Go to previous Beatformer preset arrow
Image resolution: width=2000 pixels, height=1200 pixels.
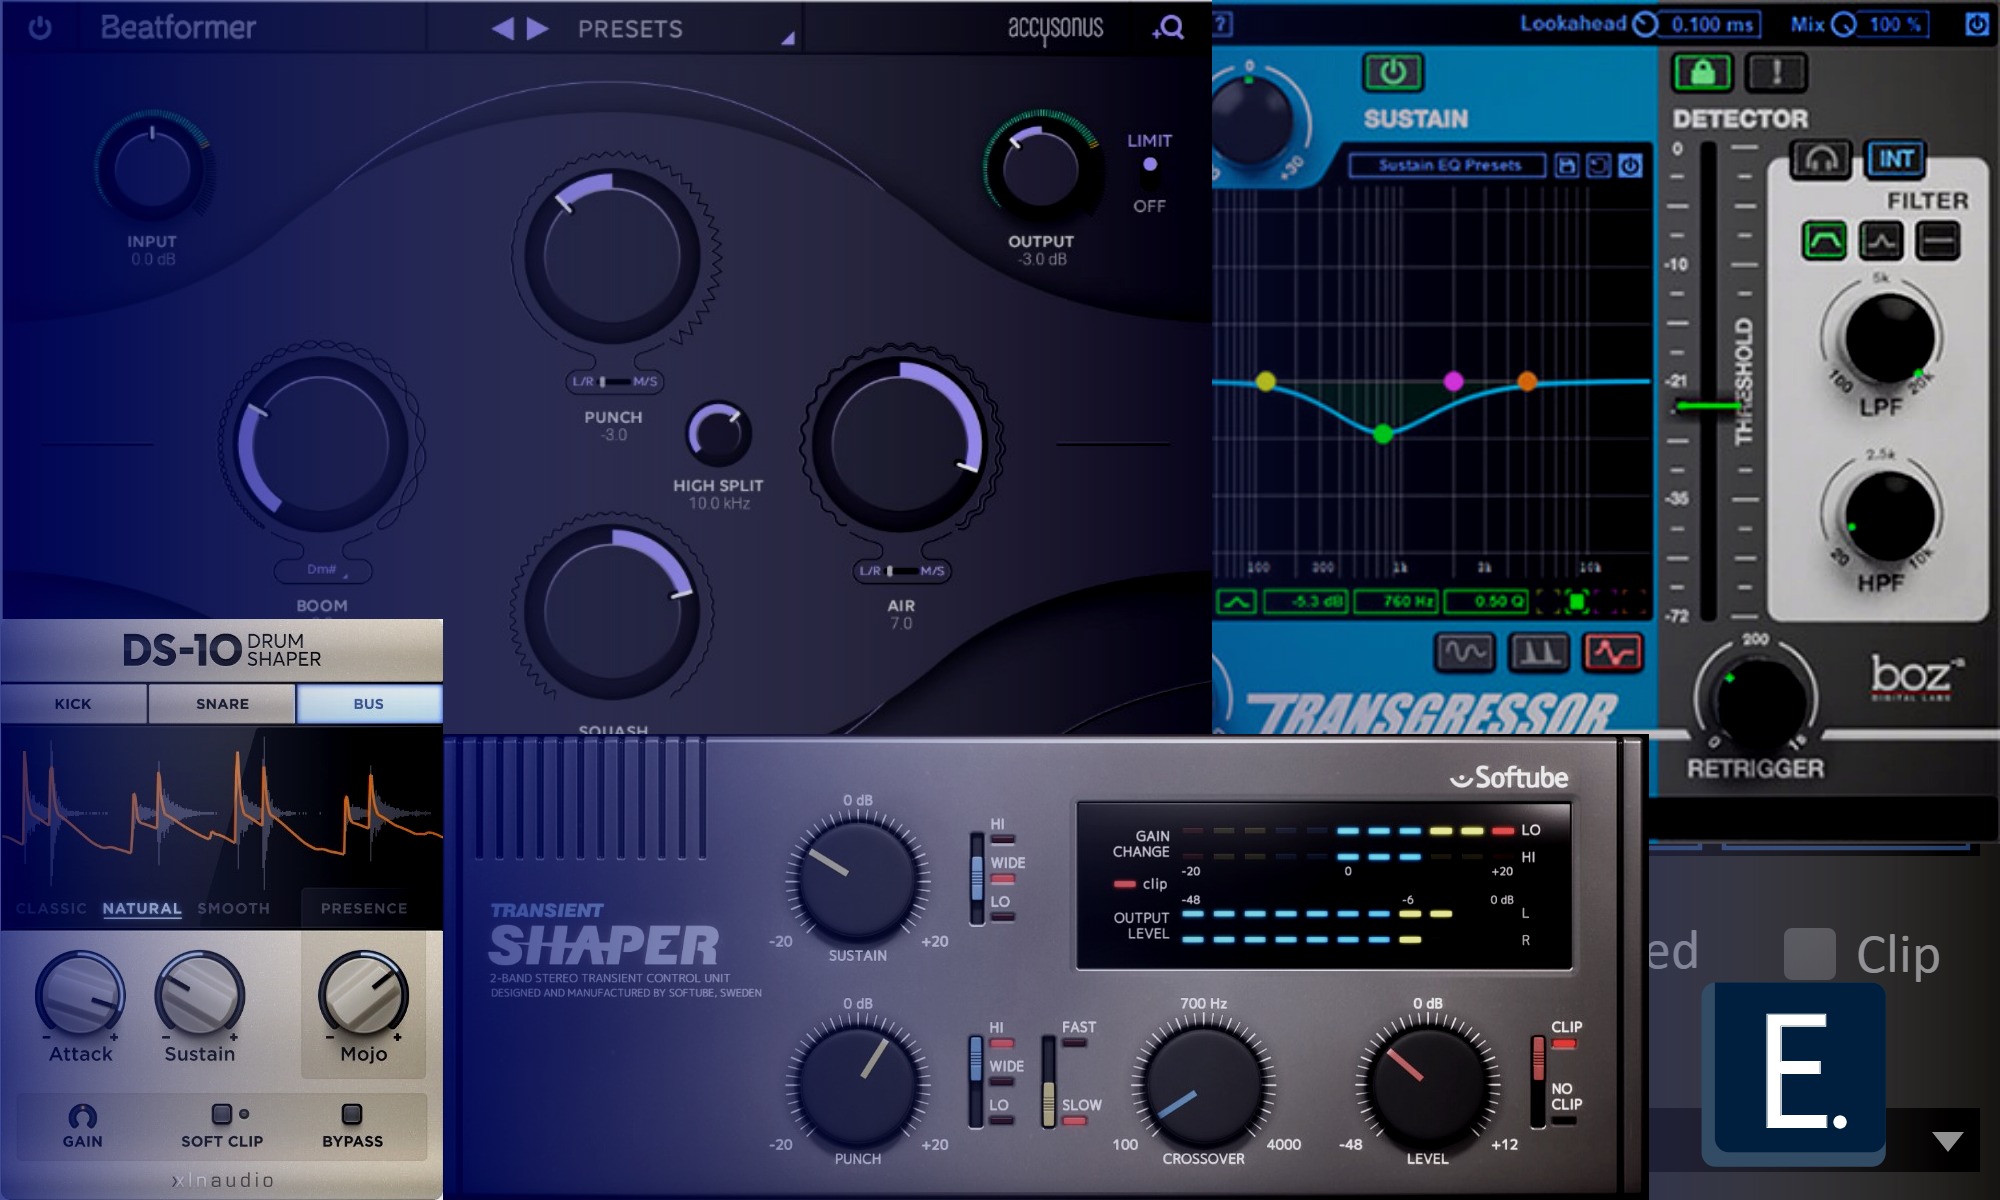[x=502, y=29]
